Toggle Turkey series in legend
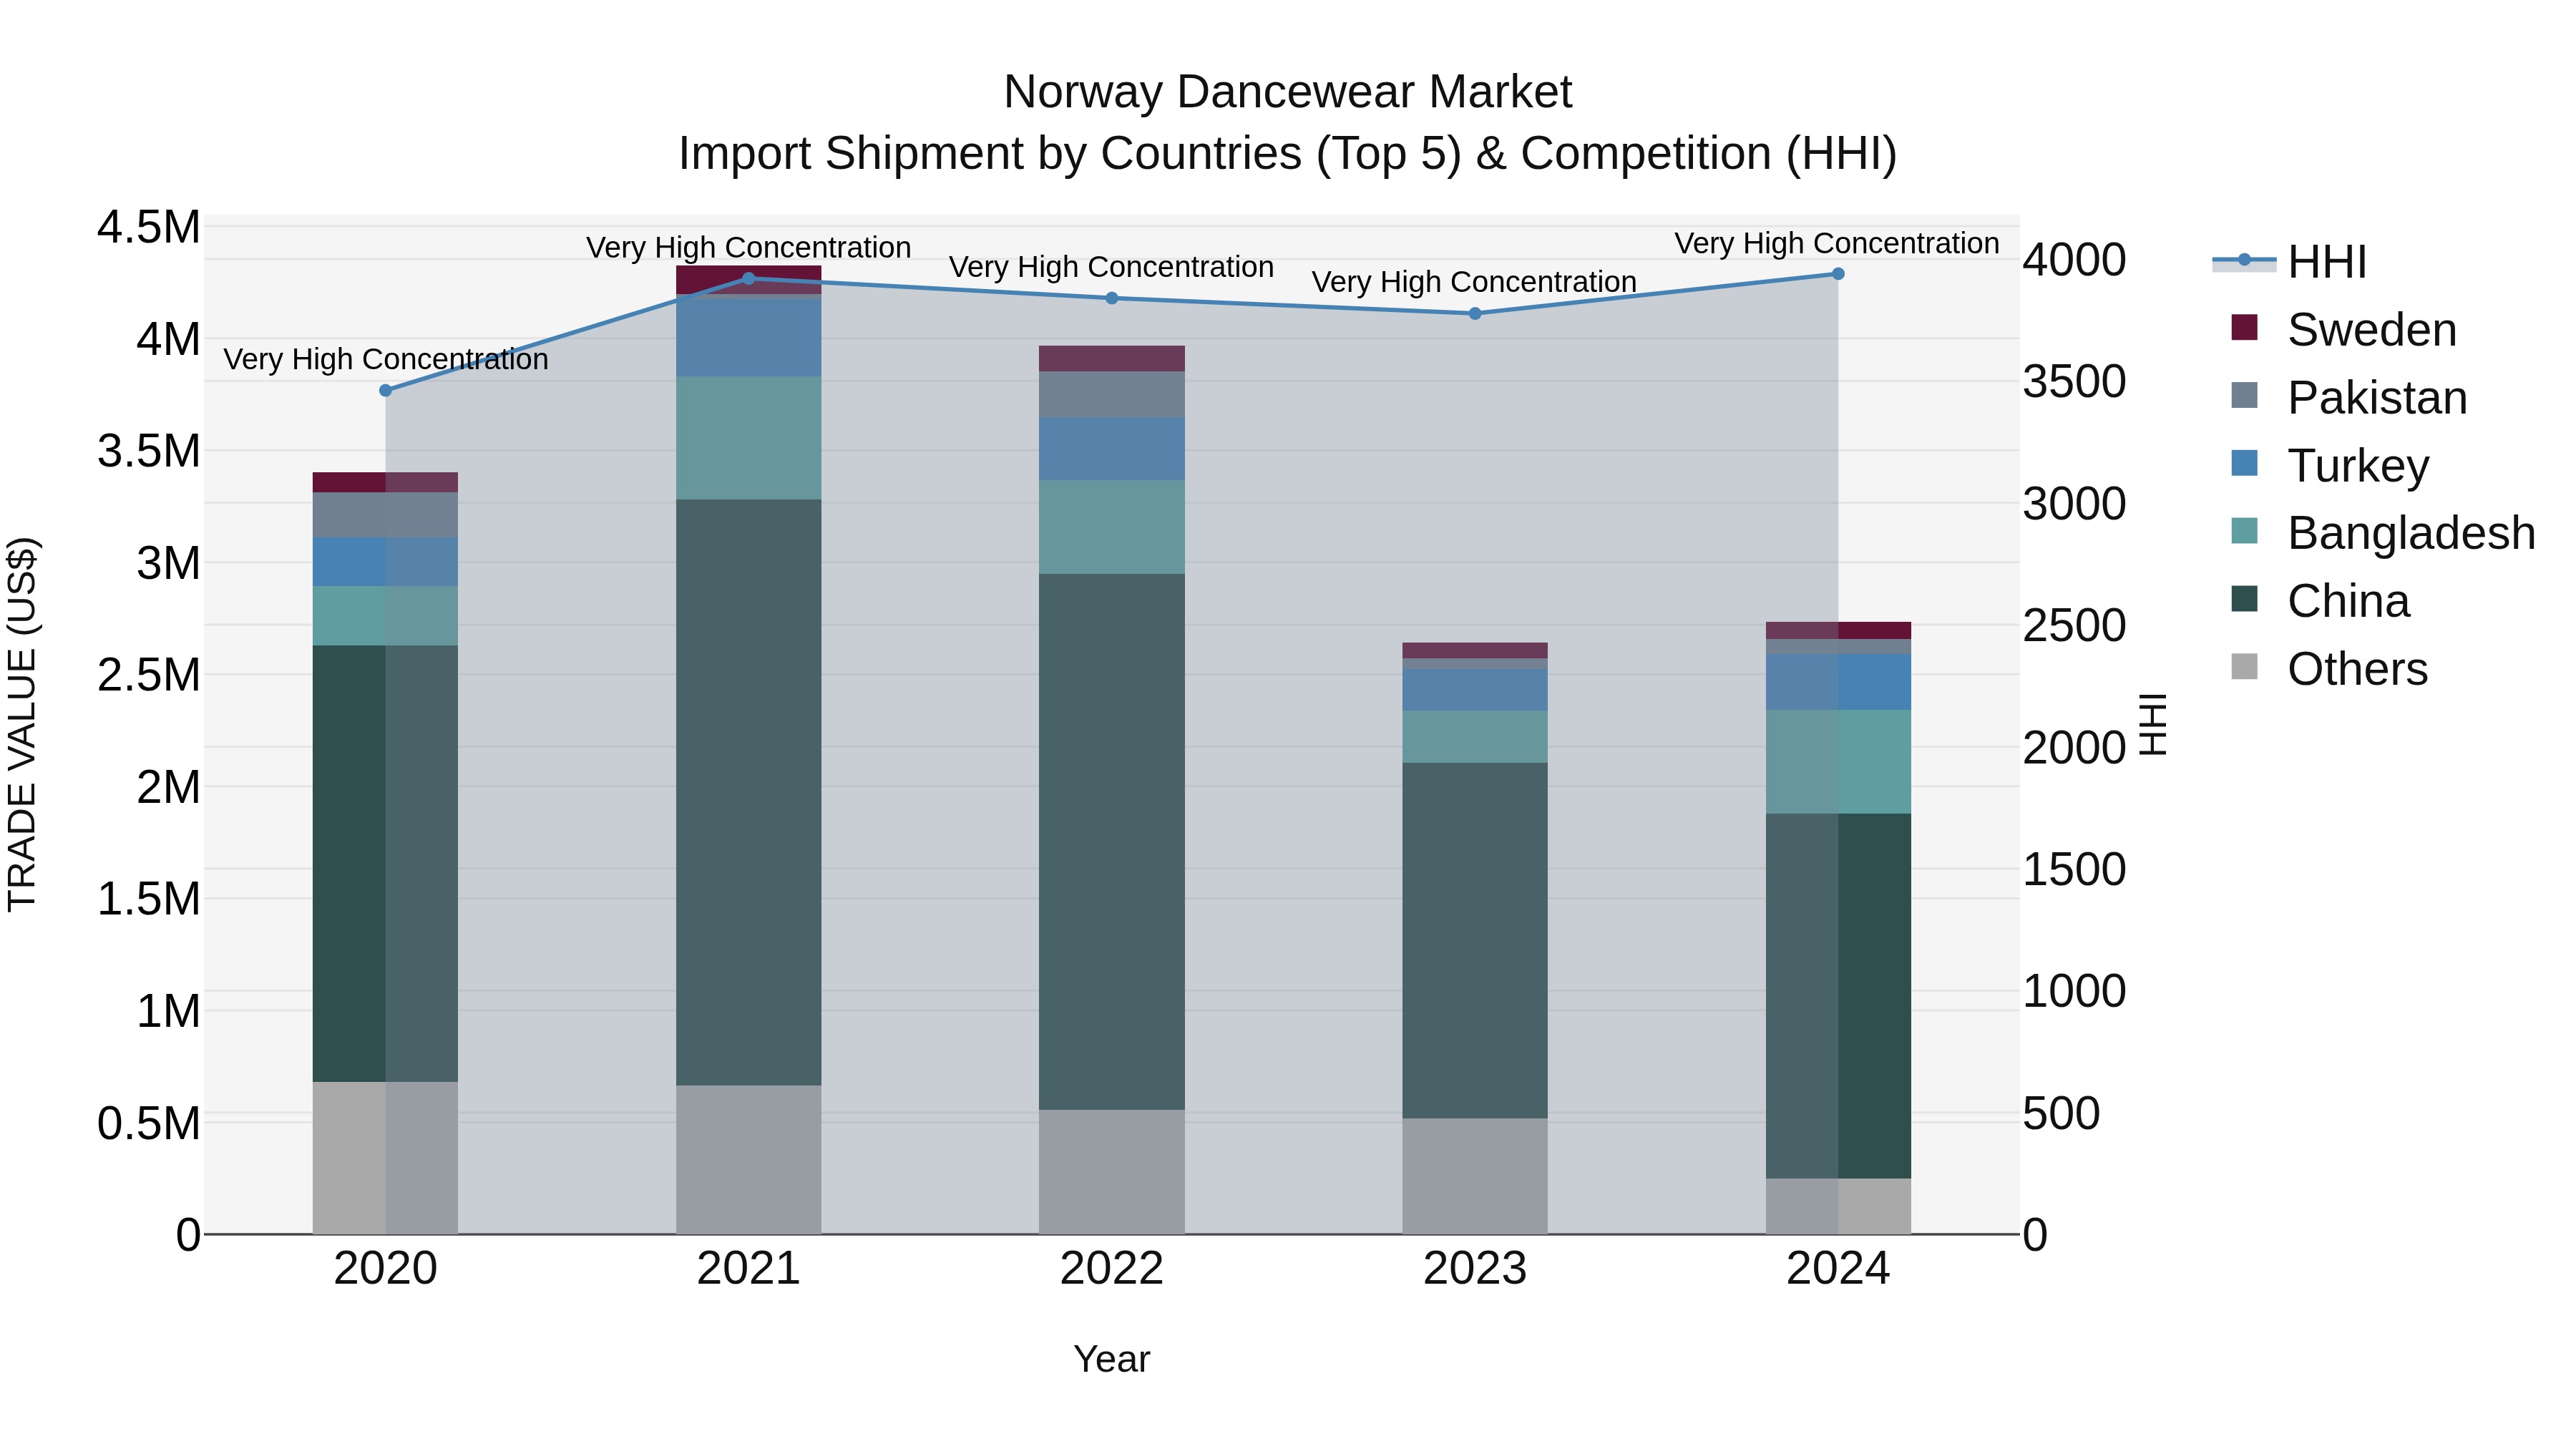 tap(2329, 465)
